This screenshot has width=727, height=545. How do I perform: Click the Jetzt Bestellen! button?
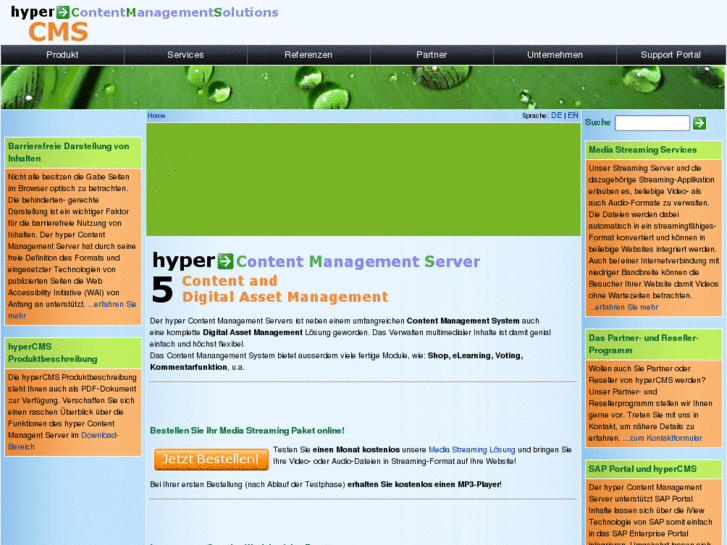click(x=211, y=459)
